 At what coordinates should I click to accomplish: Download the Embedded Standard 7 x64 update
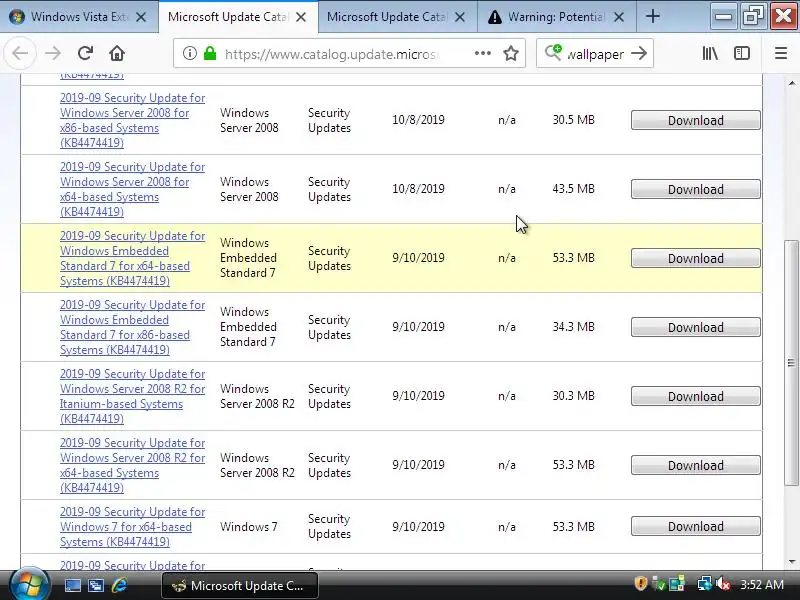(x=695, y=258)
